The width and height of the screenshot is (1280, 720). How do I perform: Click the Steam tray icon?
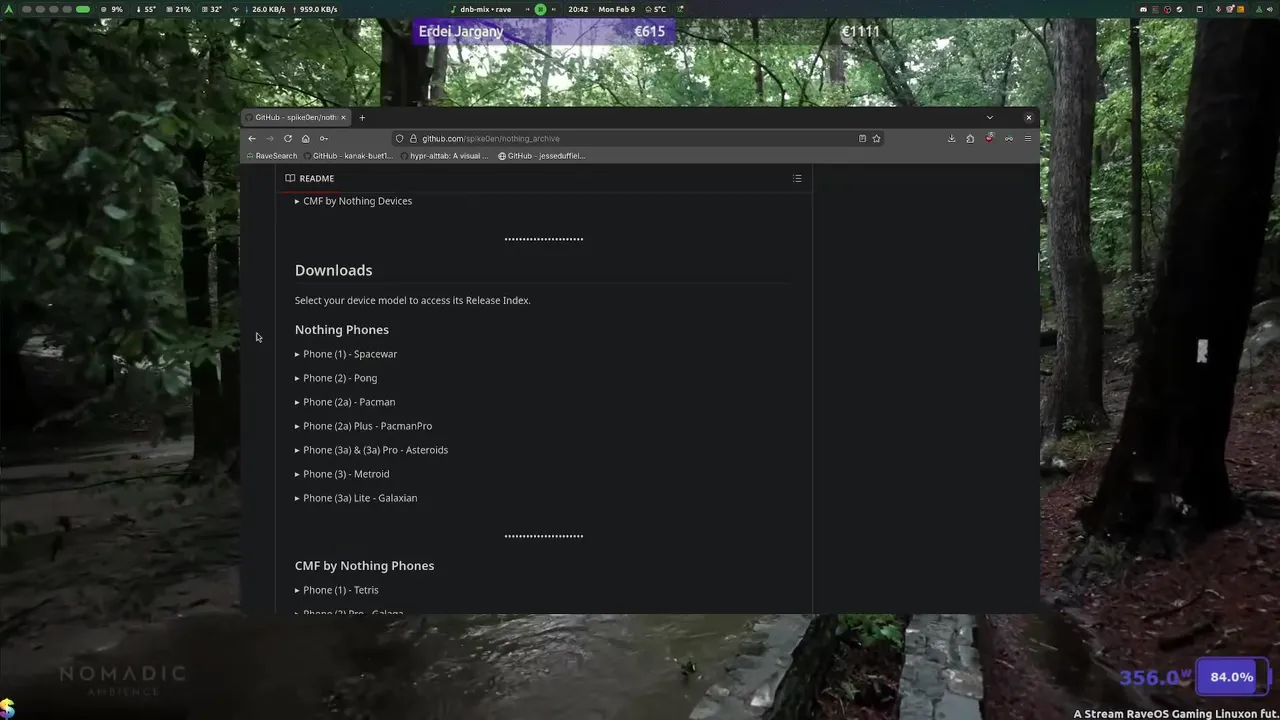(1179, 9)
